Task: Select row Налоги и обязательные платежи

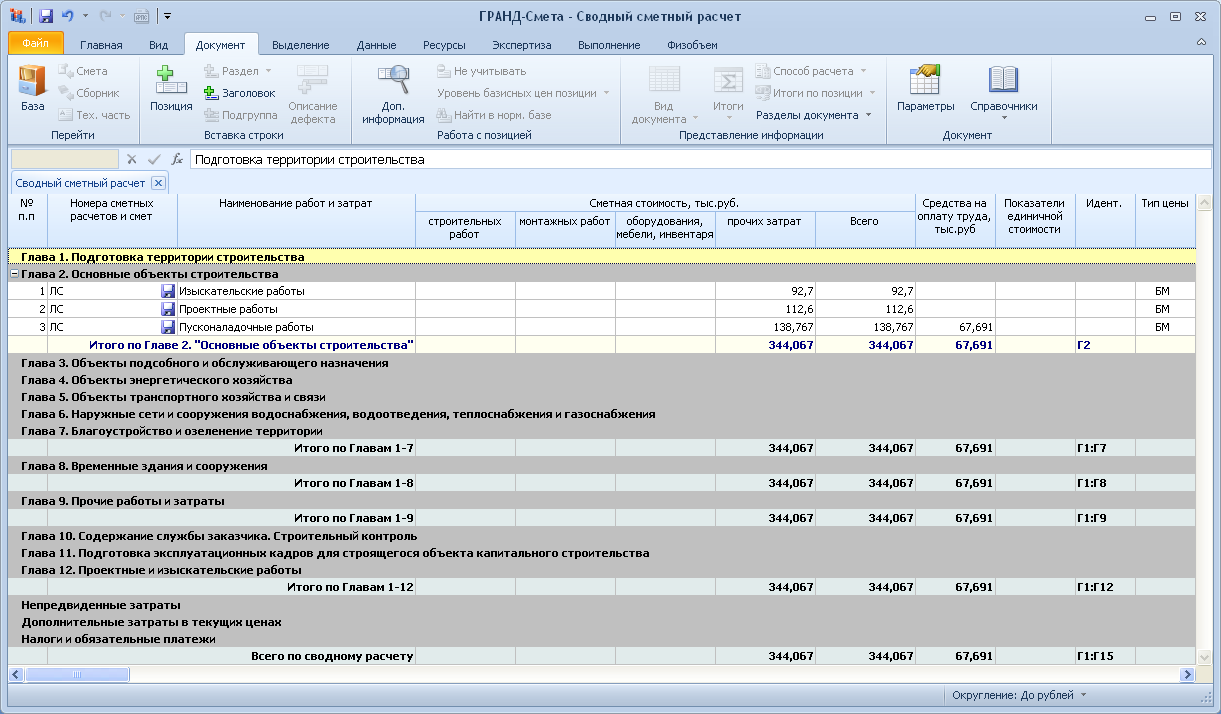Action: [603, 639]
